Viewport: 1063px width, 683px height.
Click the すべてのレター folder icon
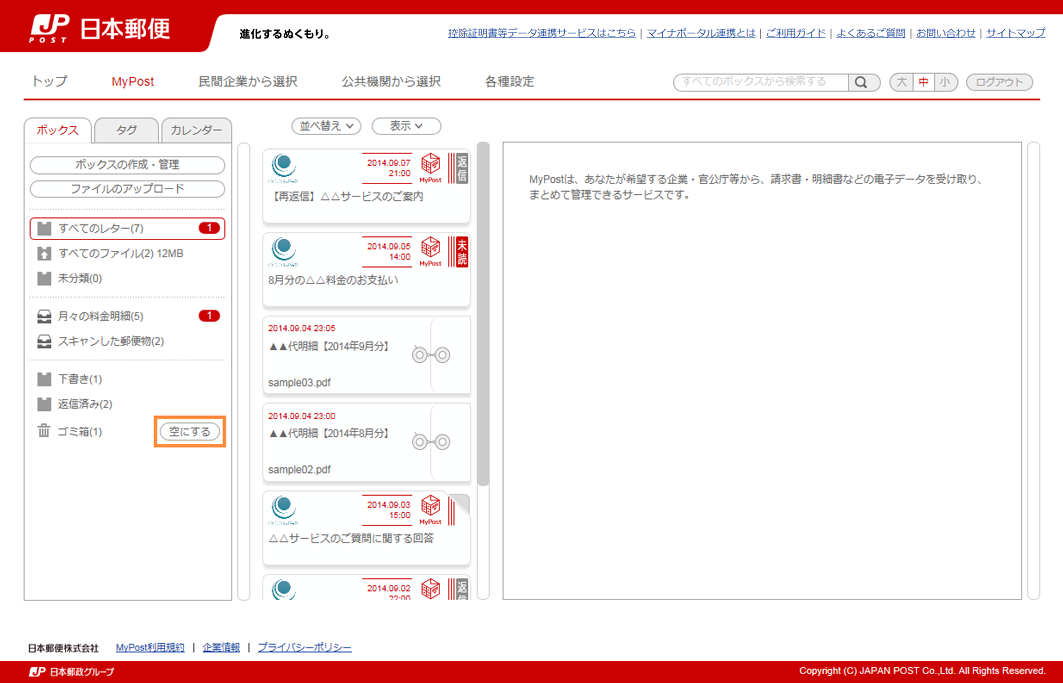tap(44, 229)
